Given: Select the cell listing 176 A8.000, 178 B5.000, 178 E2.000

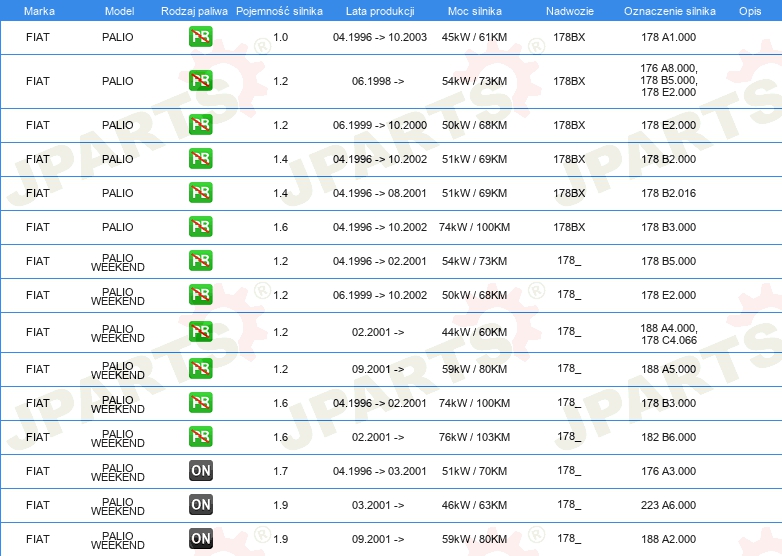Looking at the screenshot, I should point(668,80).
